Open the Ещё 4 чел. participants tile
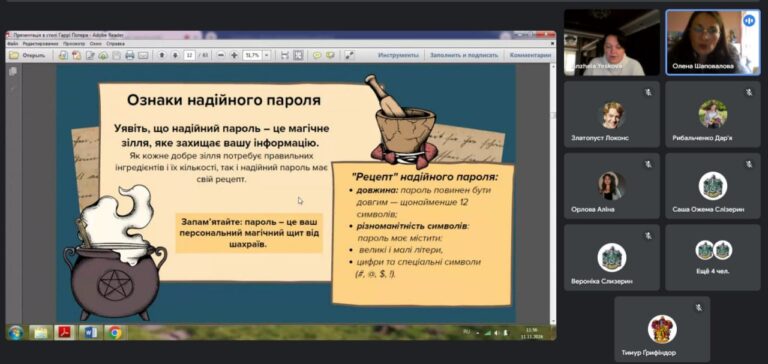Viewport: 768px width, 364px height. (713, 258)
